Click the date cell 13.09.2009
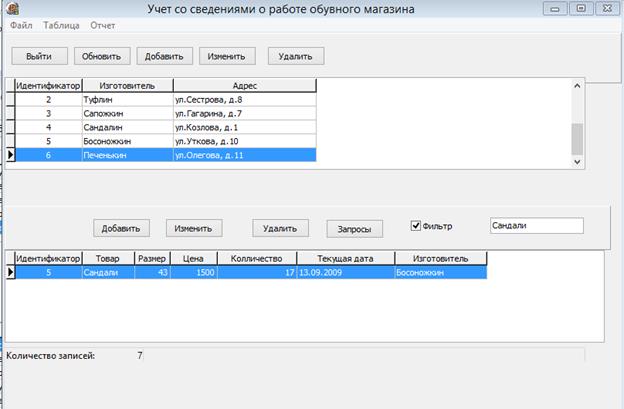This screenshot has height=409, width=624. click(345, 273)
